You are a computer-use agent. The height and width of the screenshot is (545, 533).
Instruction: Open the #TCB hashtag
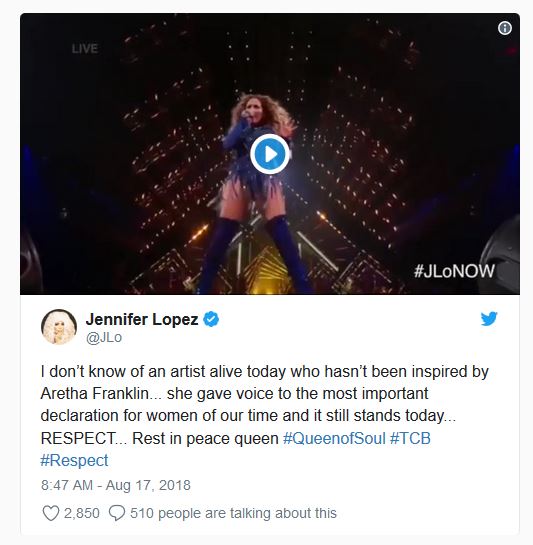click(410, 438)
